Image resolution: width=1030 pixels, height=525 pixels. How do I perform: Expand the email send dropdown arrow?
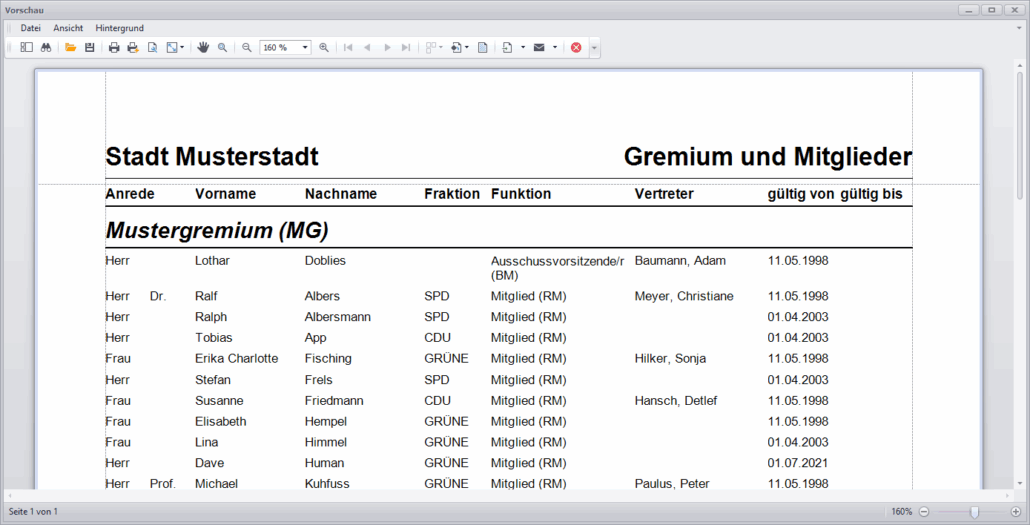pyautogui.click(x=554, y=47)
